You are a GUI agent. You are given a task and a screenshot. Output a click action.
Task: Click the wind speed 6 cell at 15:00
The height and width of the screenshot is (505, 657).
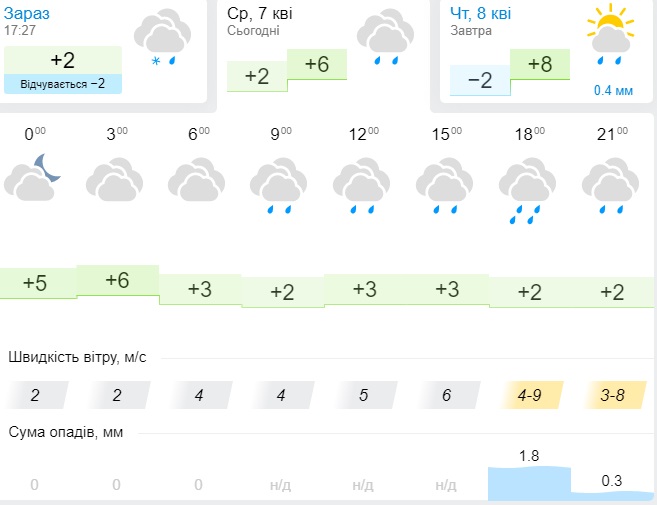tap(445, 395)
